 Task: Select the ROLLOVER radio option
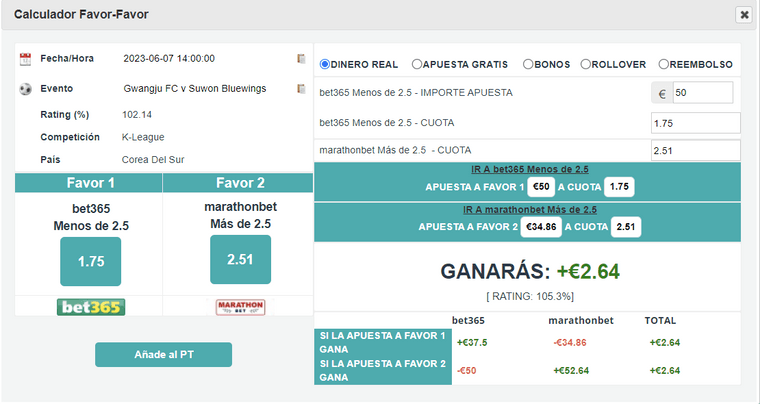tap(586, 64)
